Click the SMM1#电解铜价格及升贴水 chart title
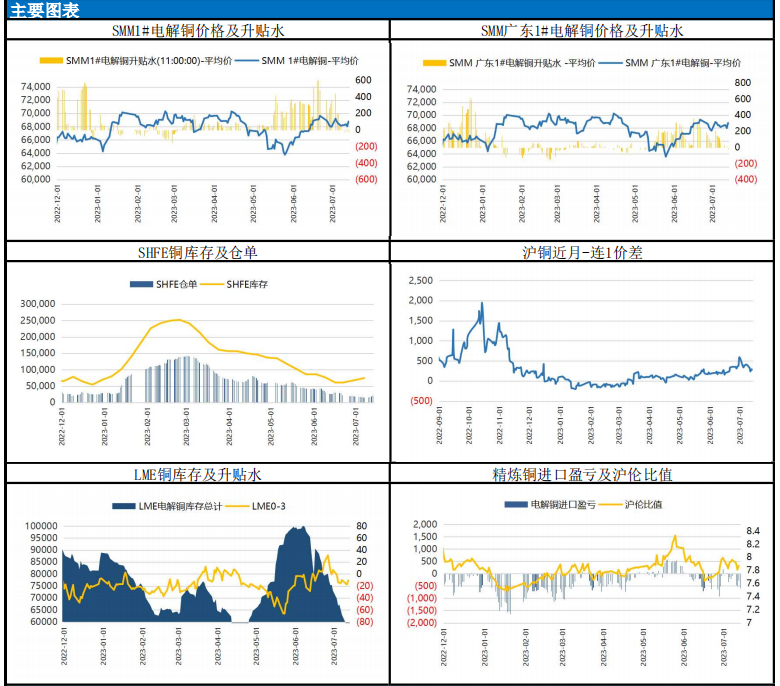The height and width of the screenshot is (686, 780). tap(197, 31)
